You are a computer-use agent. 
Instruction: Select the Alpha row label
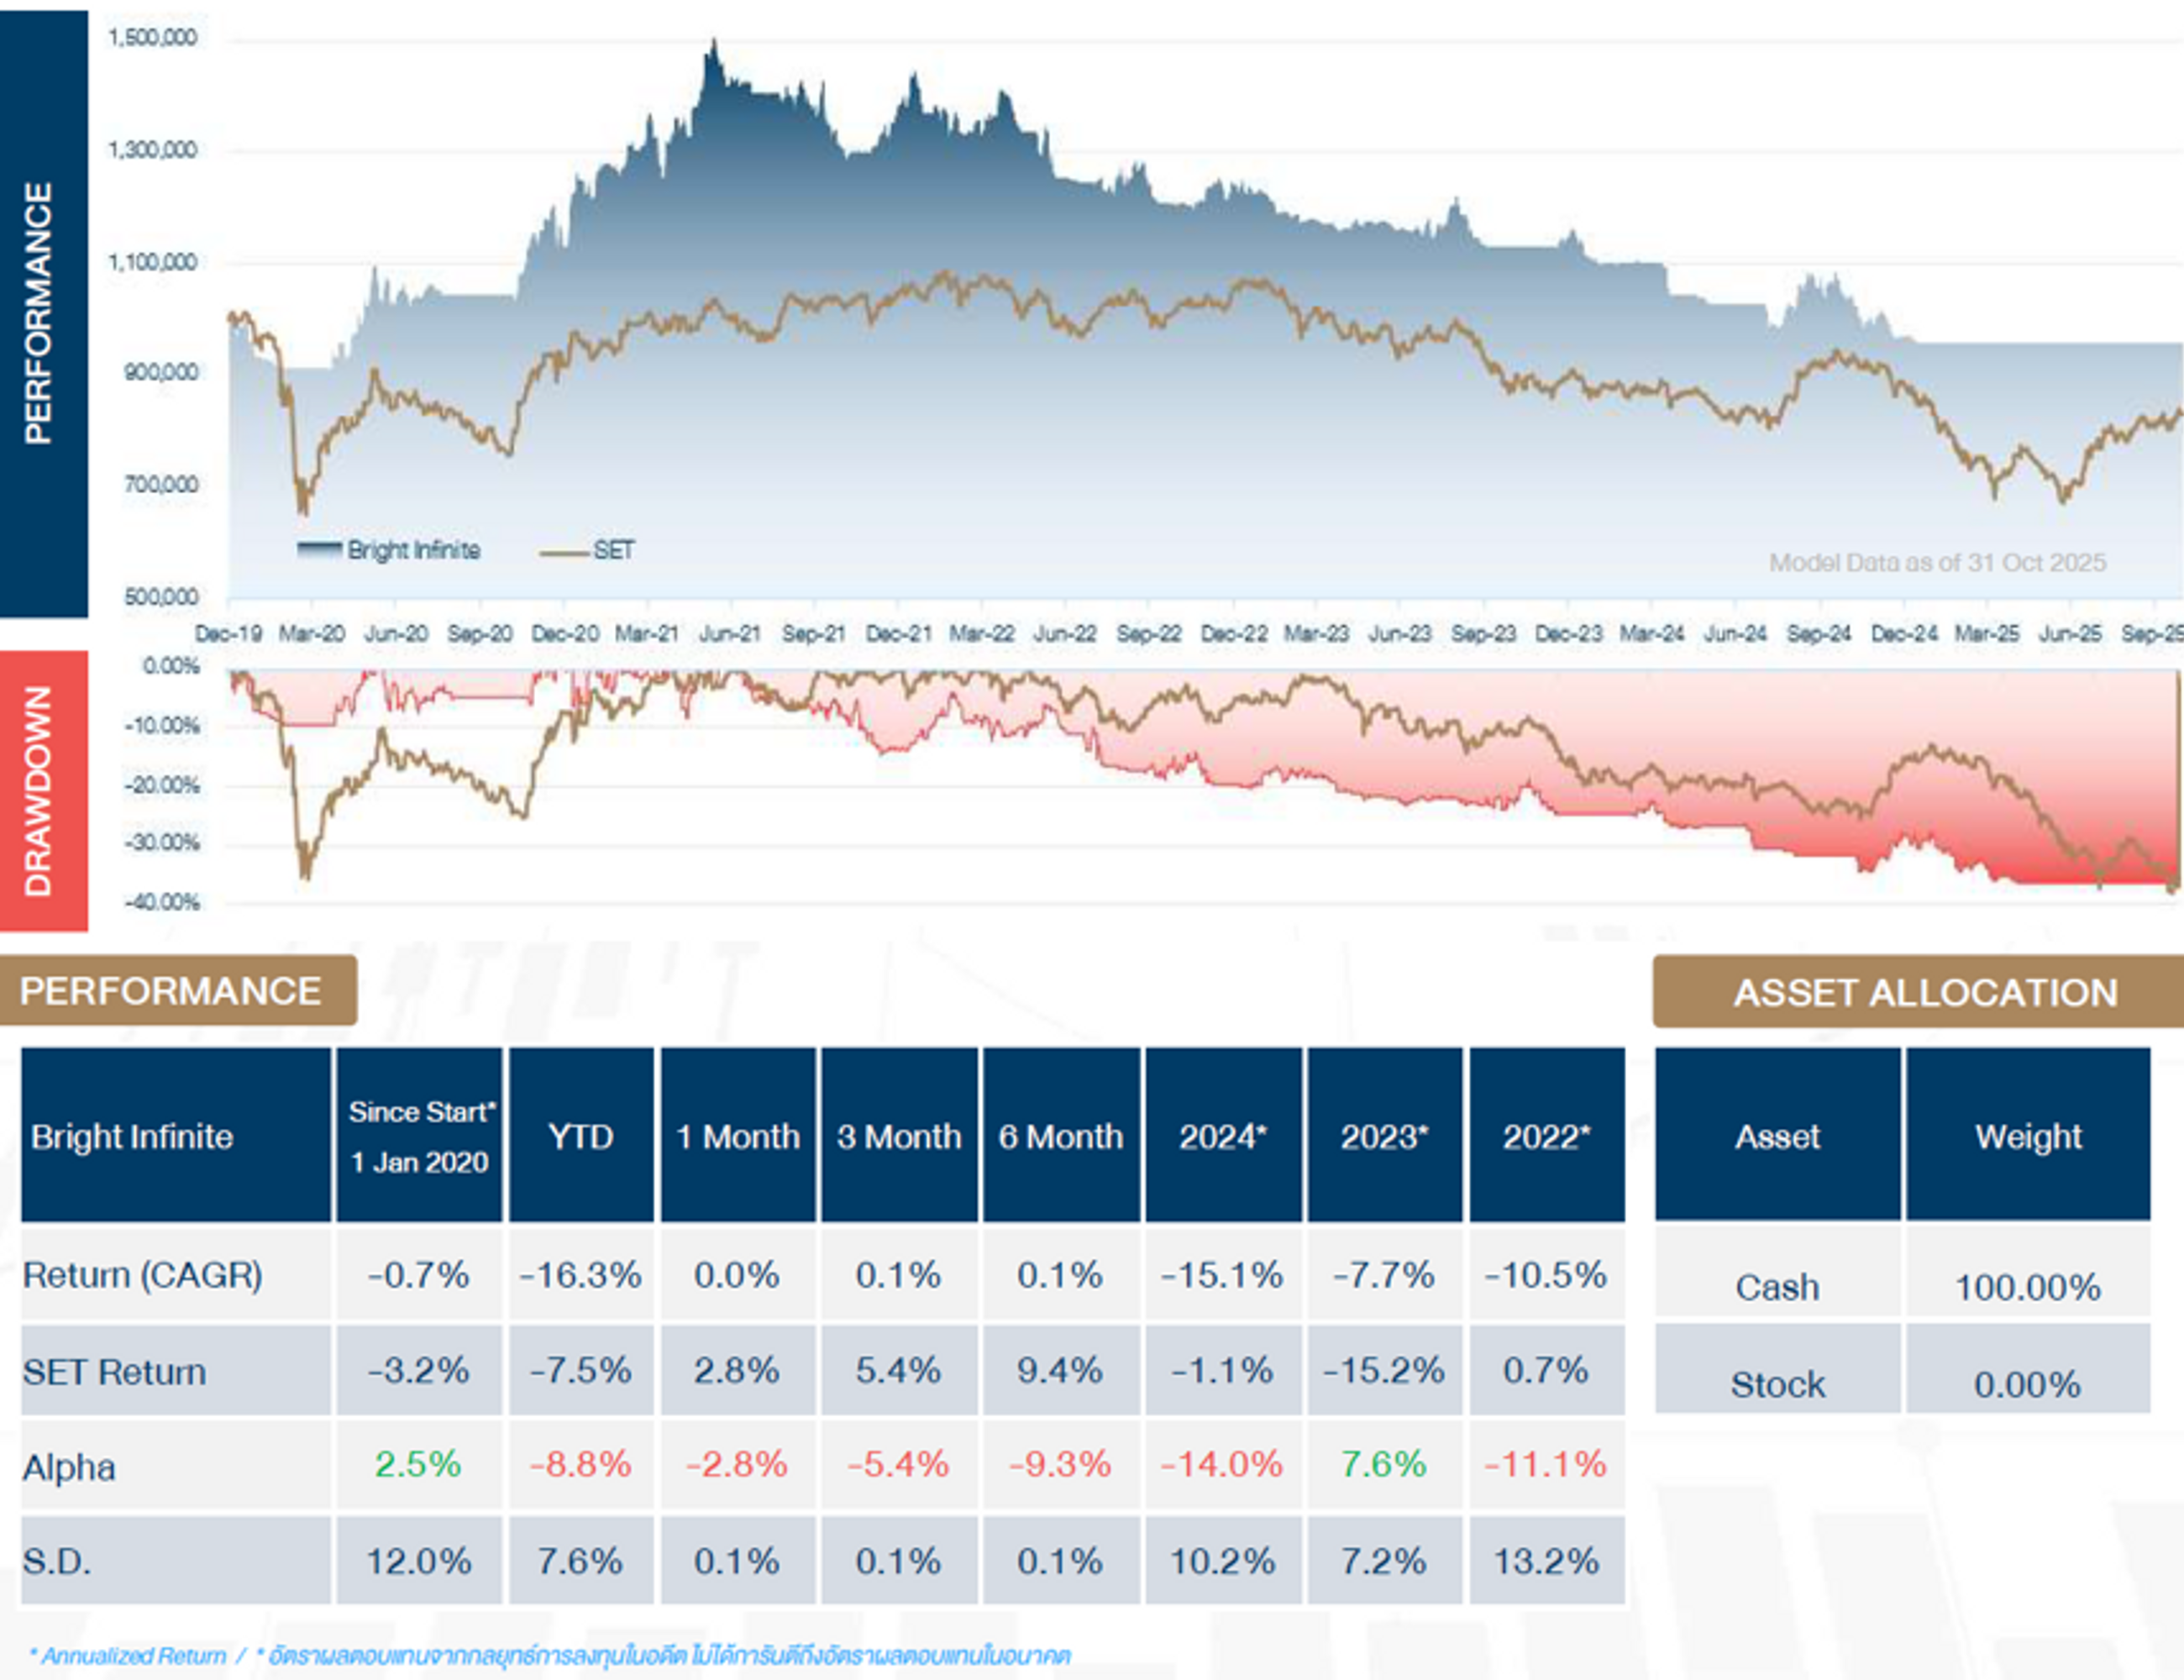point(70,1468)
